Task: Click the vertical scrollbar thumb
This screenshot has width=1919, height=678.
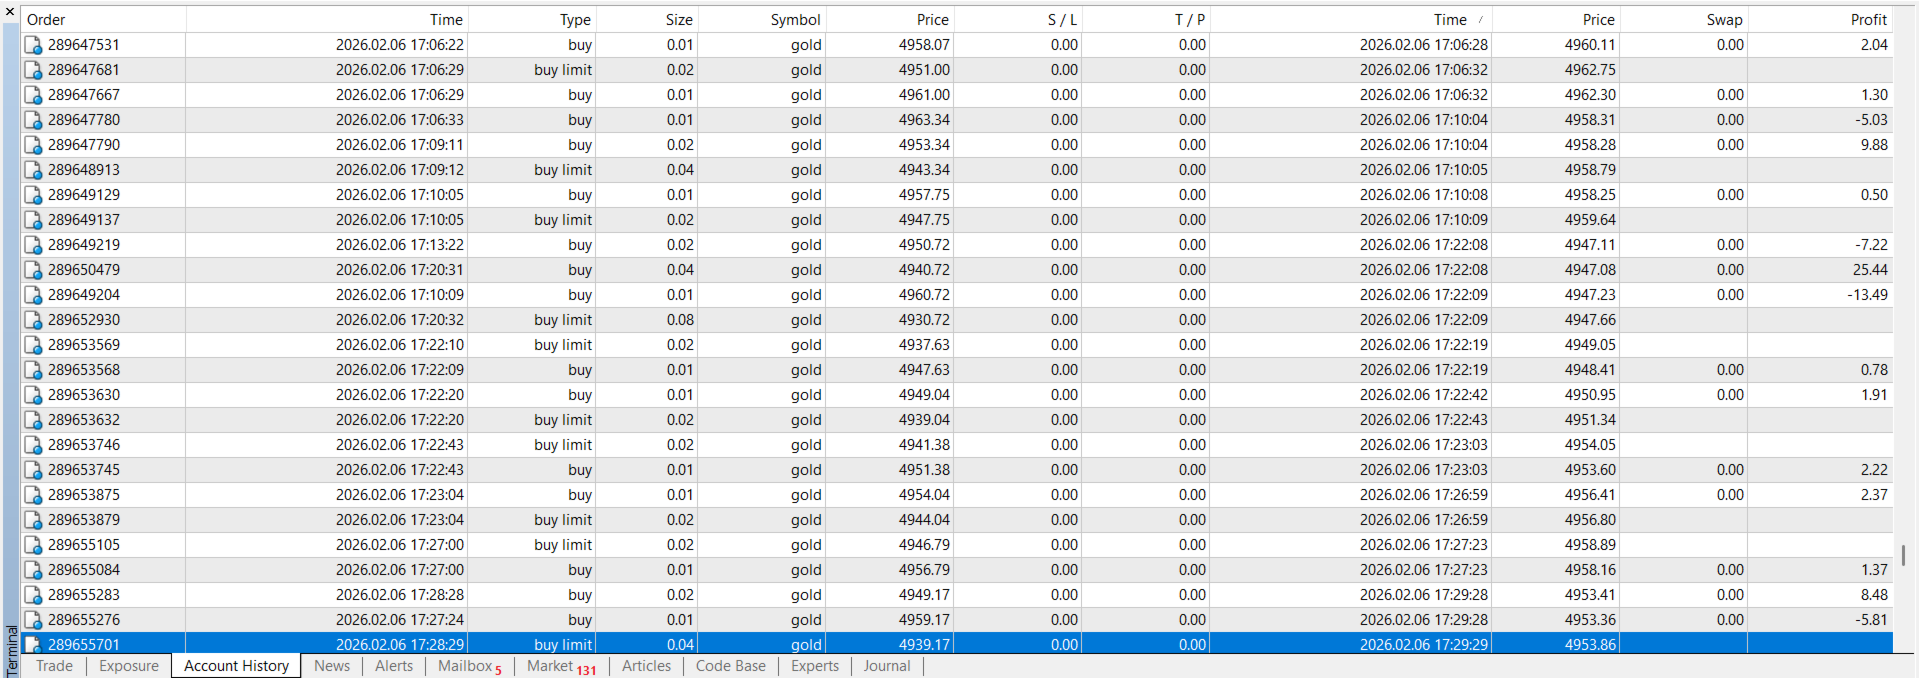Action: (x=1903, y=555)
